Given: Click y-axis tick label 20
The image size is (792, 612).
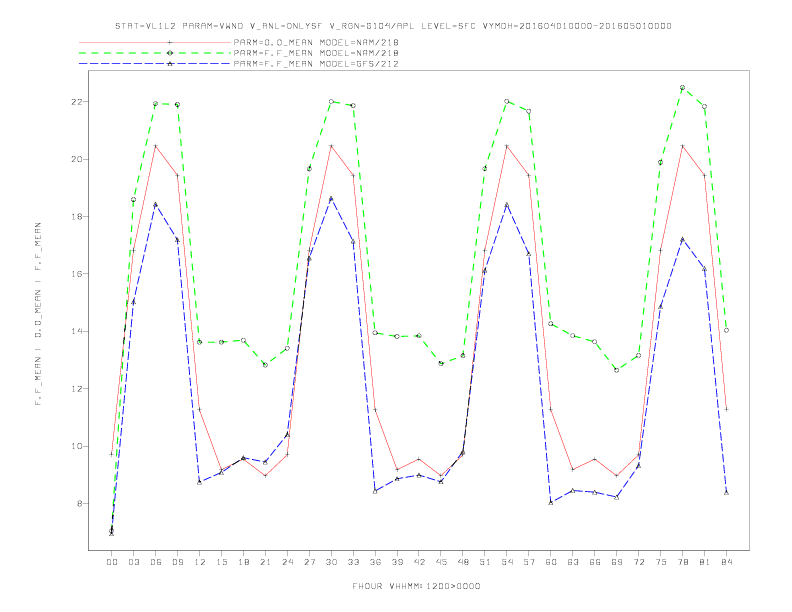Looking at the screenshot, I should click(x=77, y=159).
